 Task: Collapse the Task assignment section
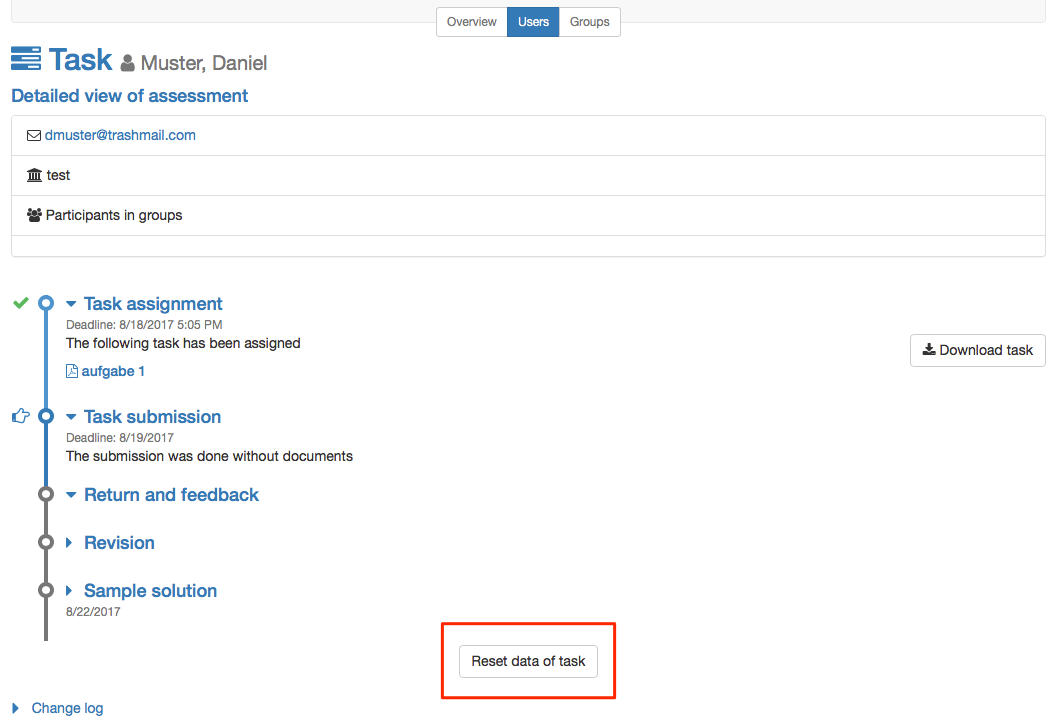pyautogui.click(x=71, y=304)
